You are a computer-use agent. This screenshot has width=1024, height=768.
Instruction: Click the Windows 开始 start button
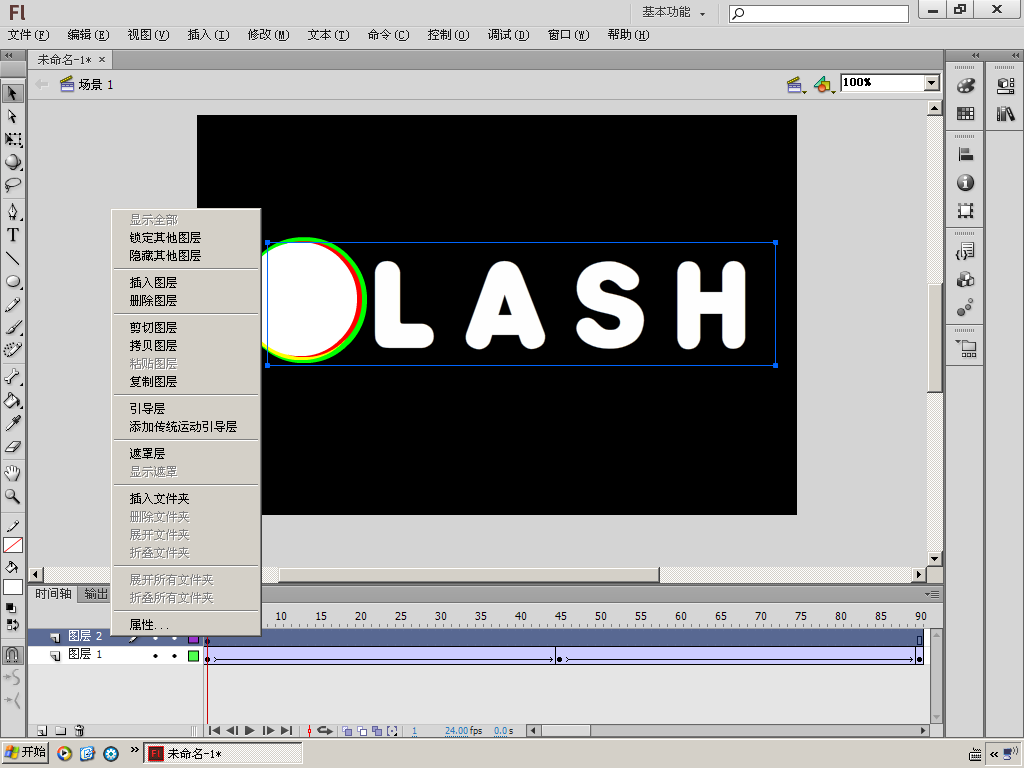(x=25, y=753)
